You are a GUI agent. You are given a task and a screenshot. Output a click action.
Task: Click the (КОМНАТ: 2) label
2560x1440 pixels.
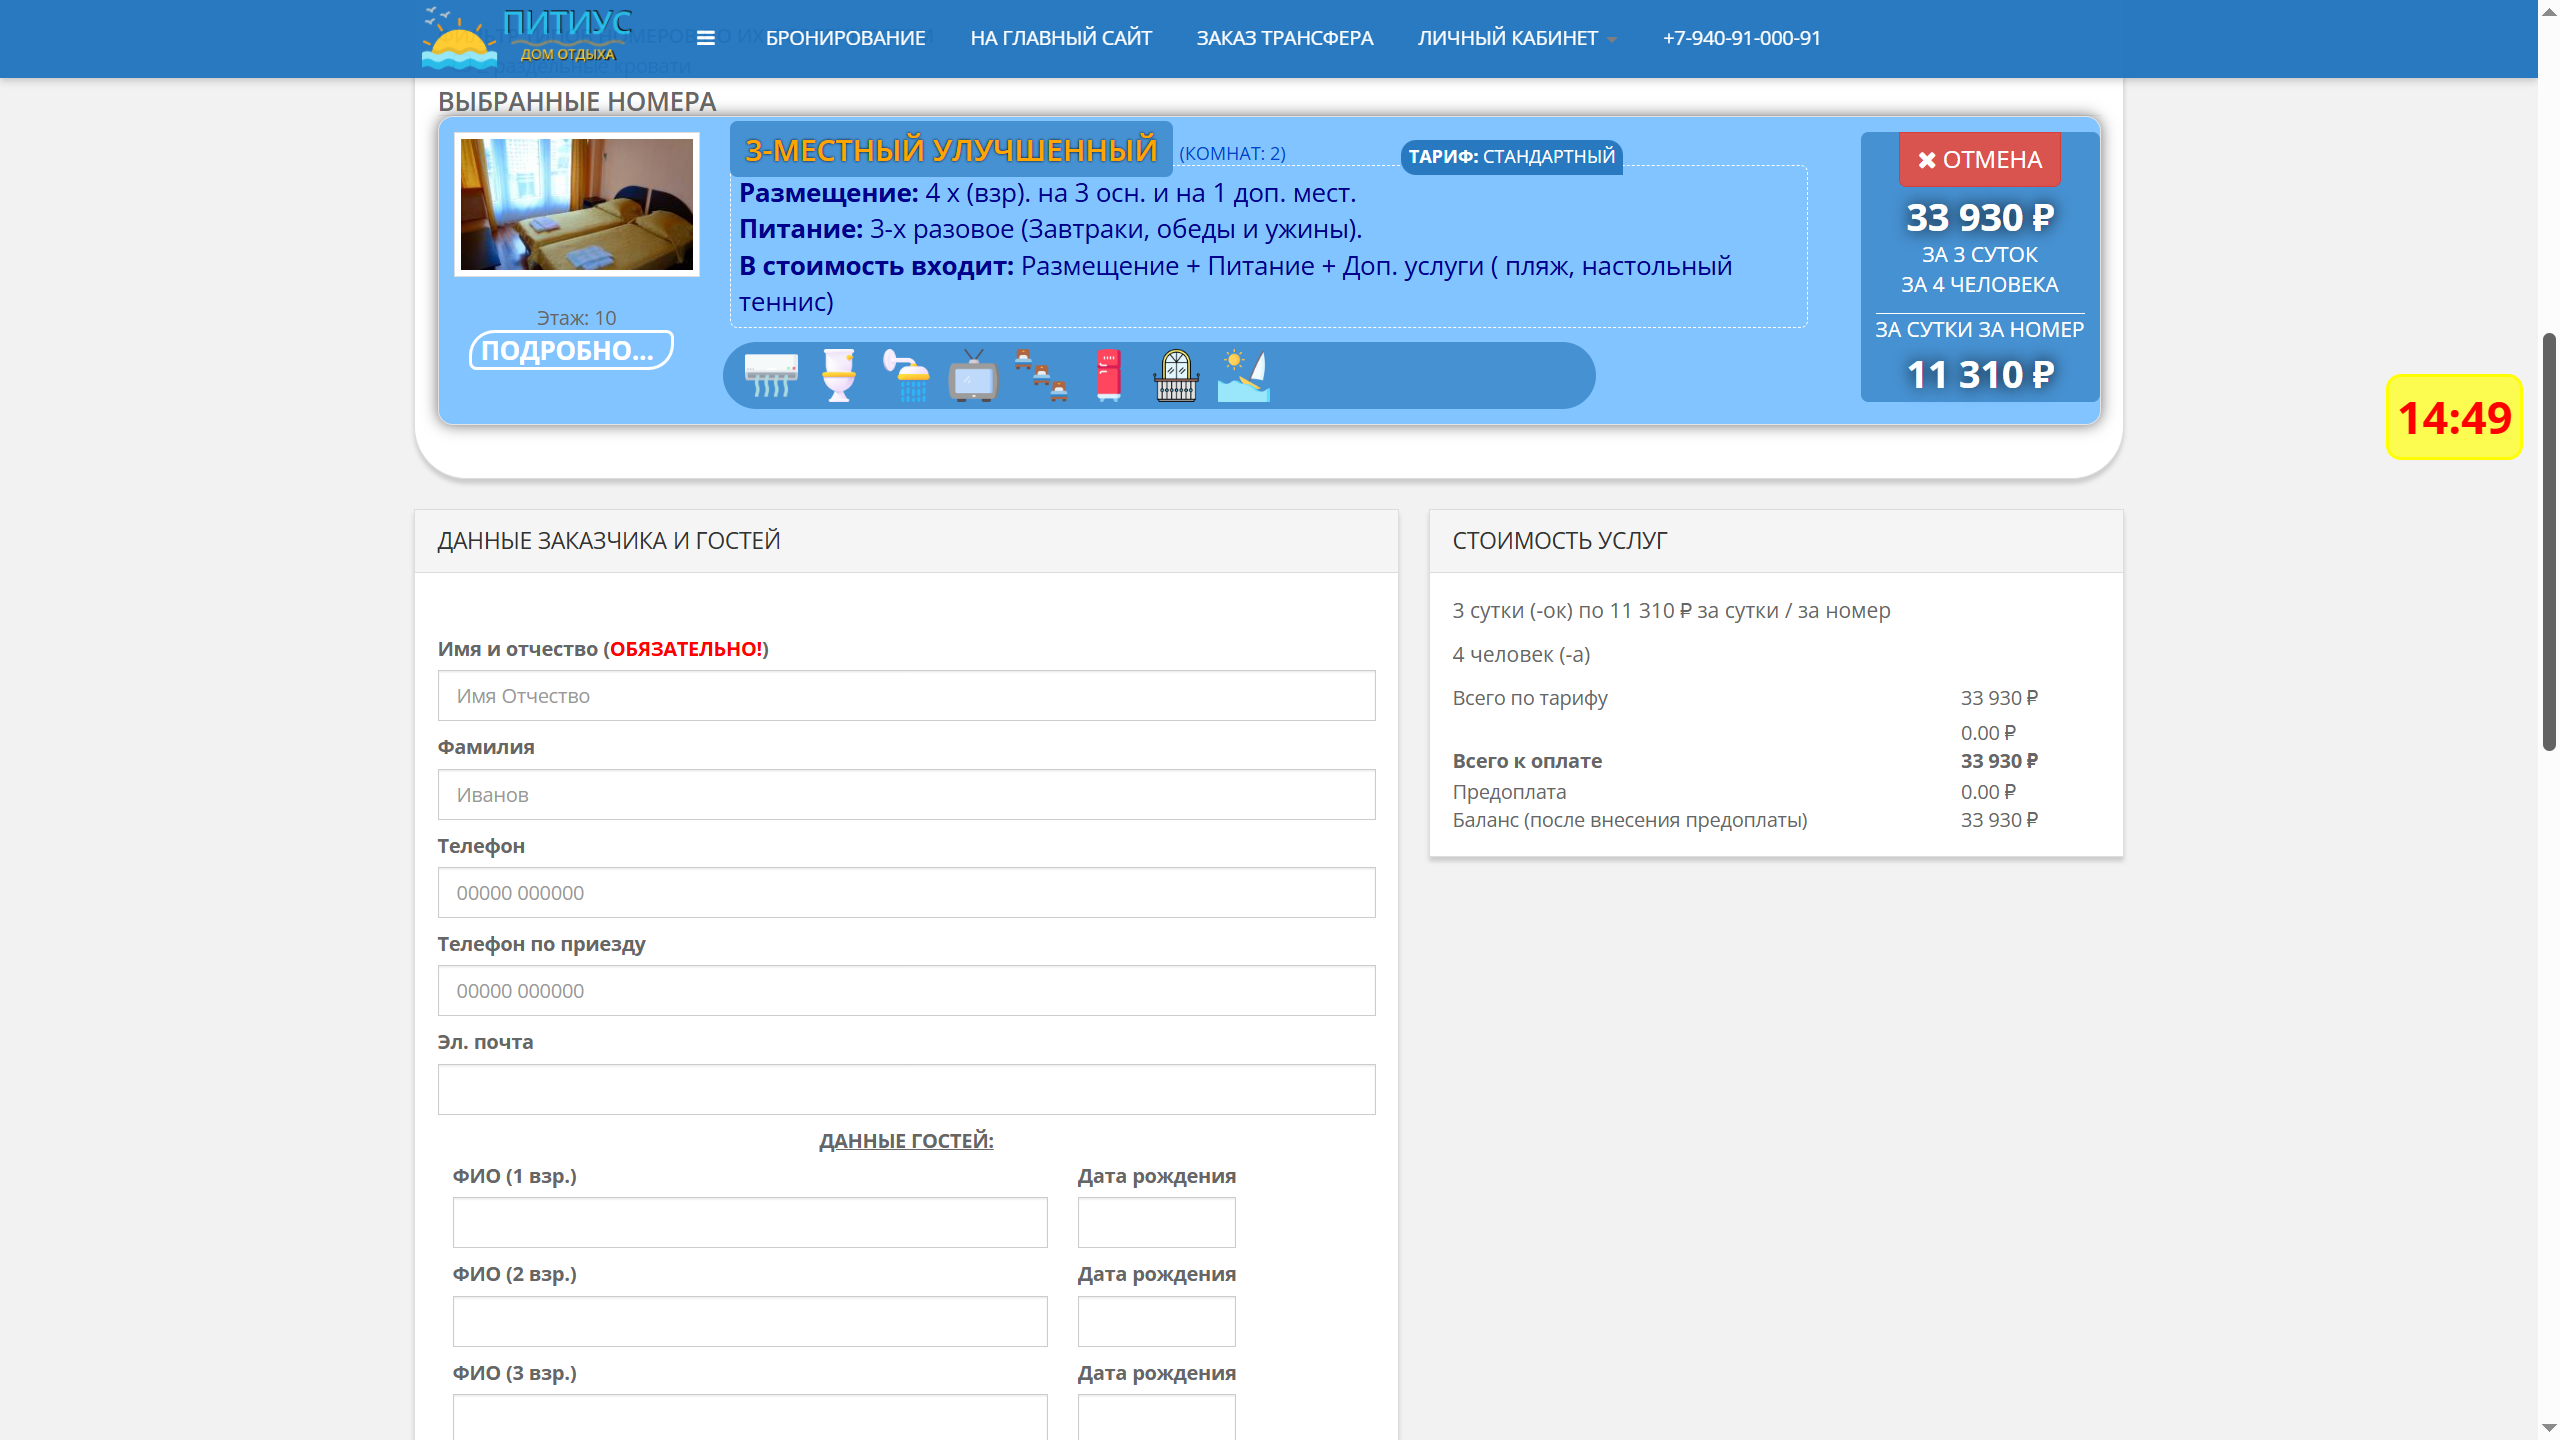(1232, 153)
